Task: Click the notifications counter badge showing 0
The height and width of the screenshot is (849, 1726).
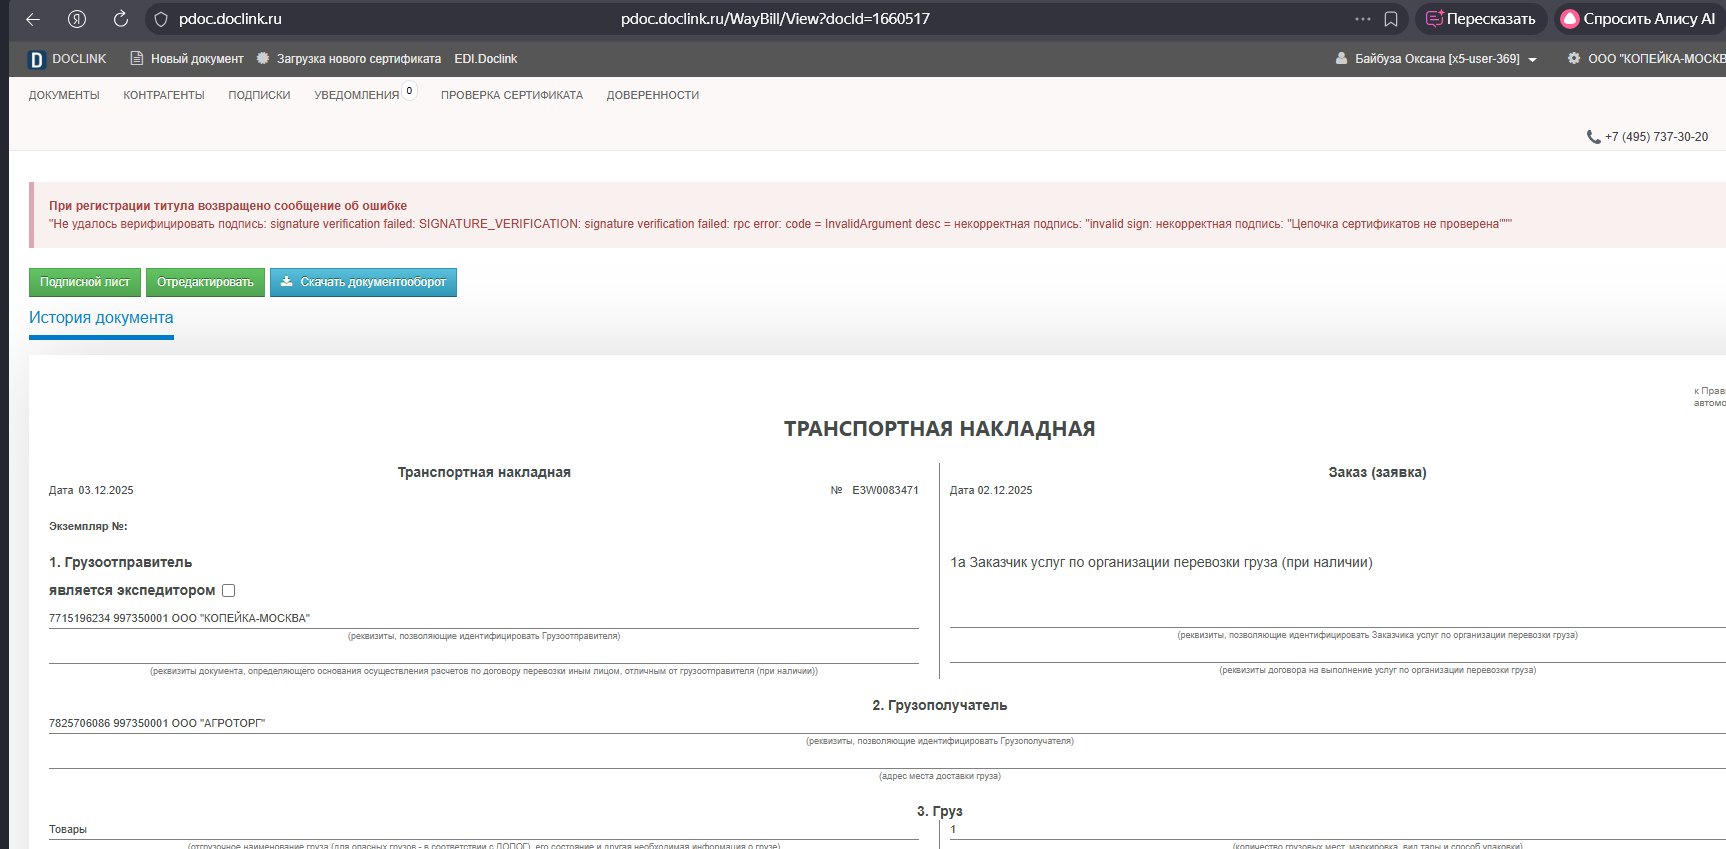Action: (409, 91)
